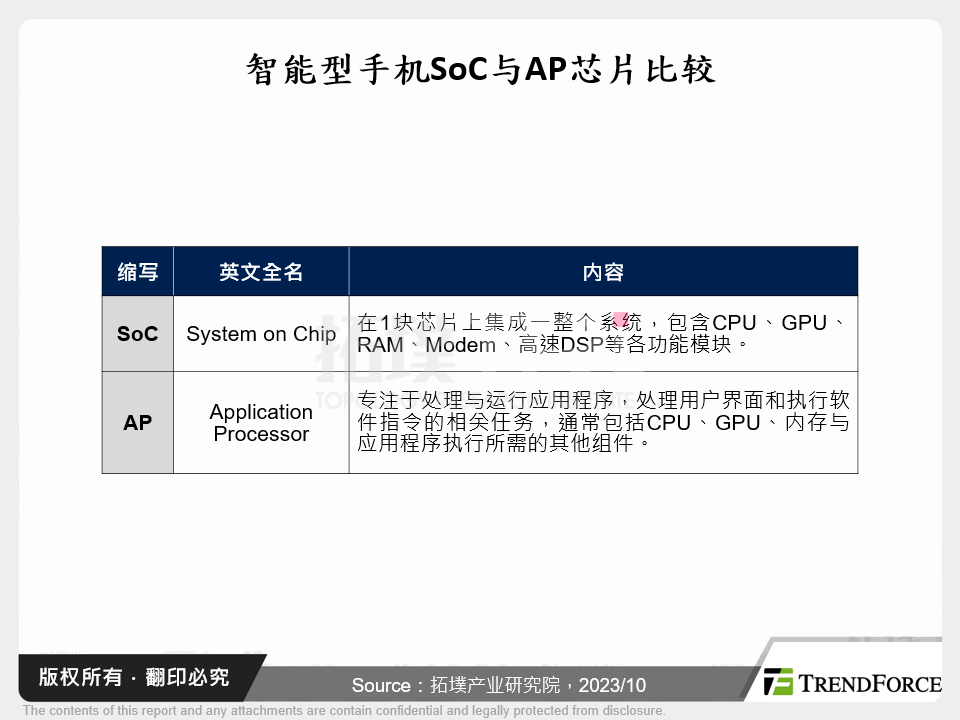Expand the 英文全名 column header

point(260,271)
